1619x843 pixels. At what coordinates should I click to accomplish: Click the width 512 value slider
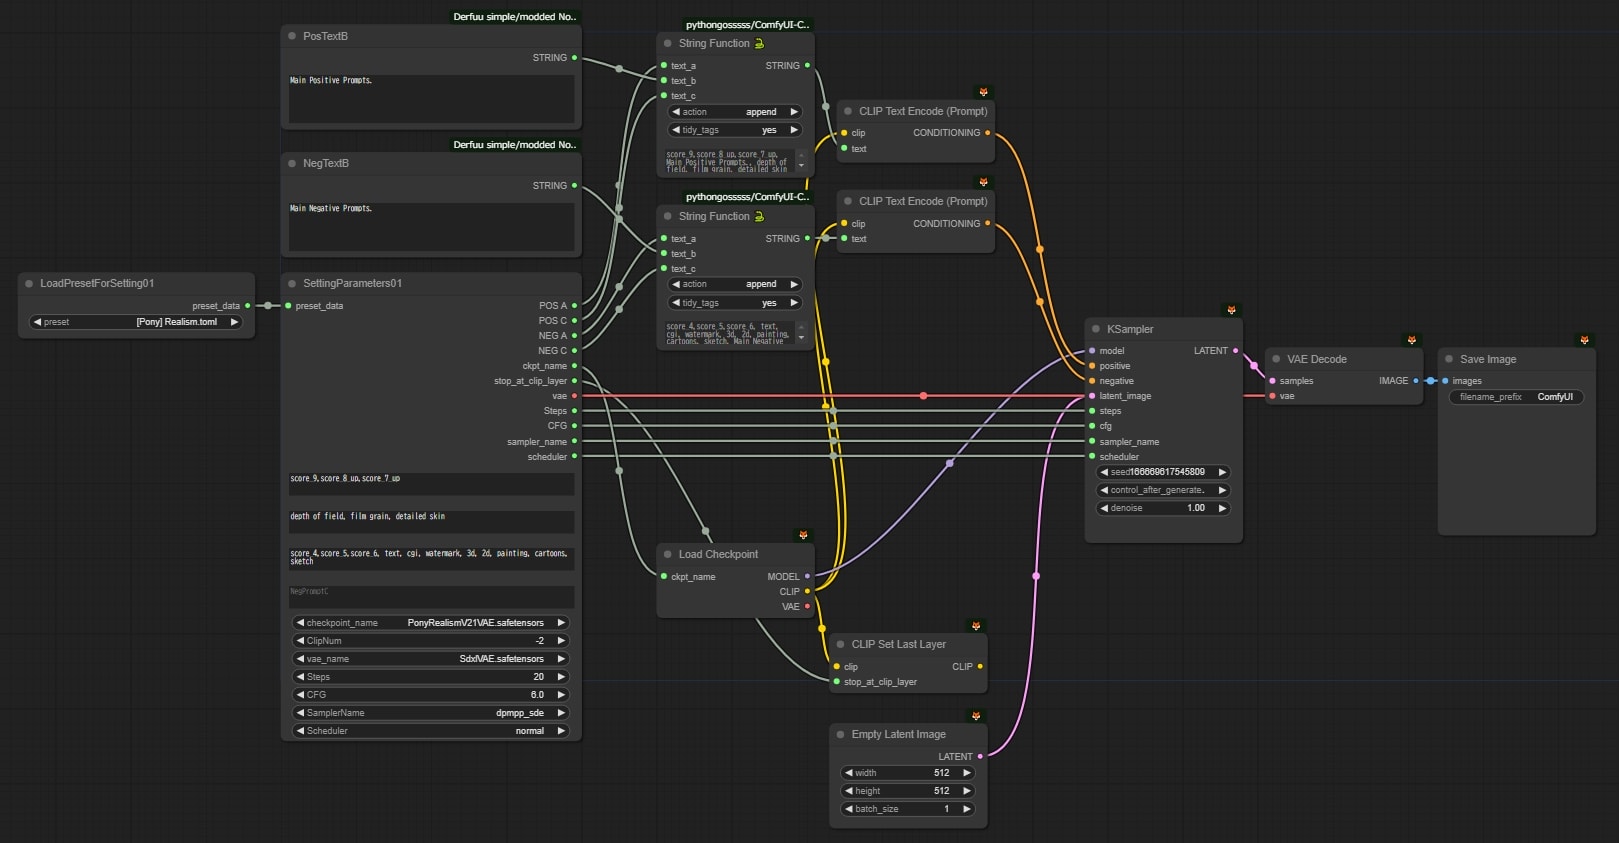click(908, 773)
